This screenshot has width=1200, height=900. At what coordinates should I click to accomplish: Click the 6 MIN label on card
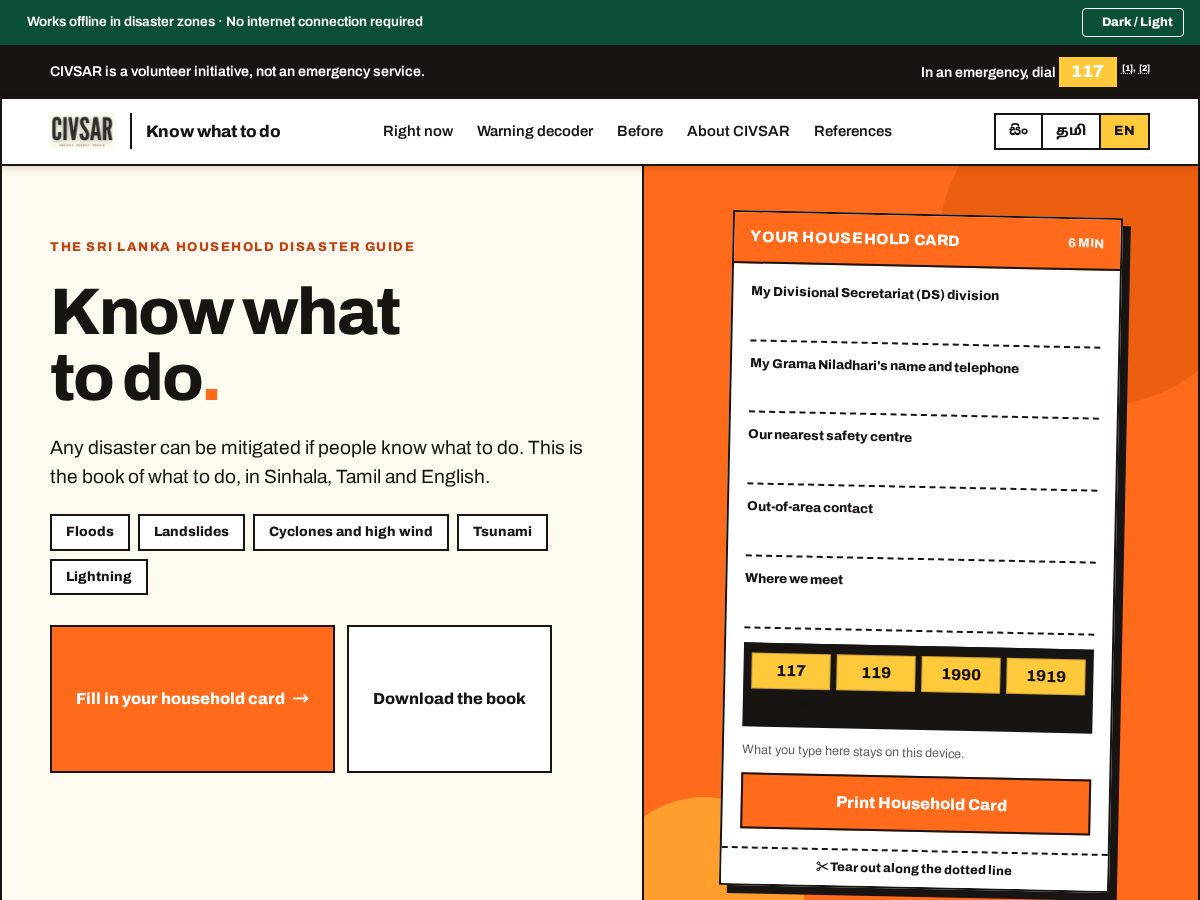tap(1086, 243)
